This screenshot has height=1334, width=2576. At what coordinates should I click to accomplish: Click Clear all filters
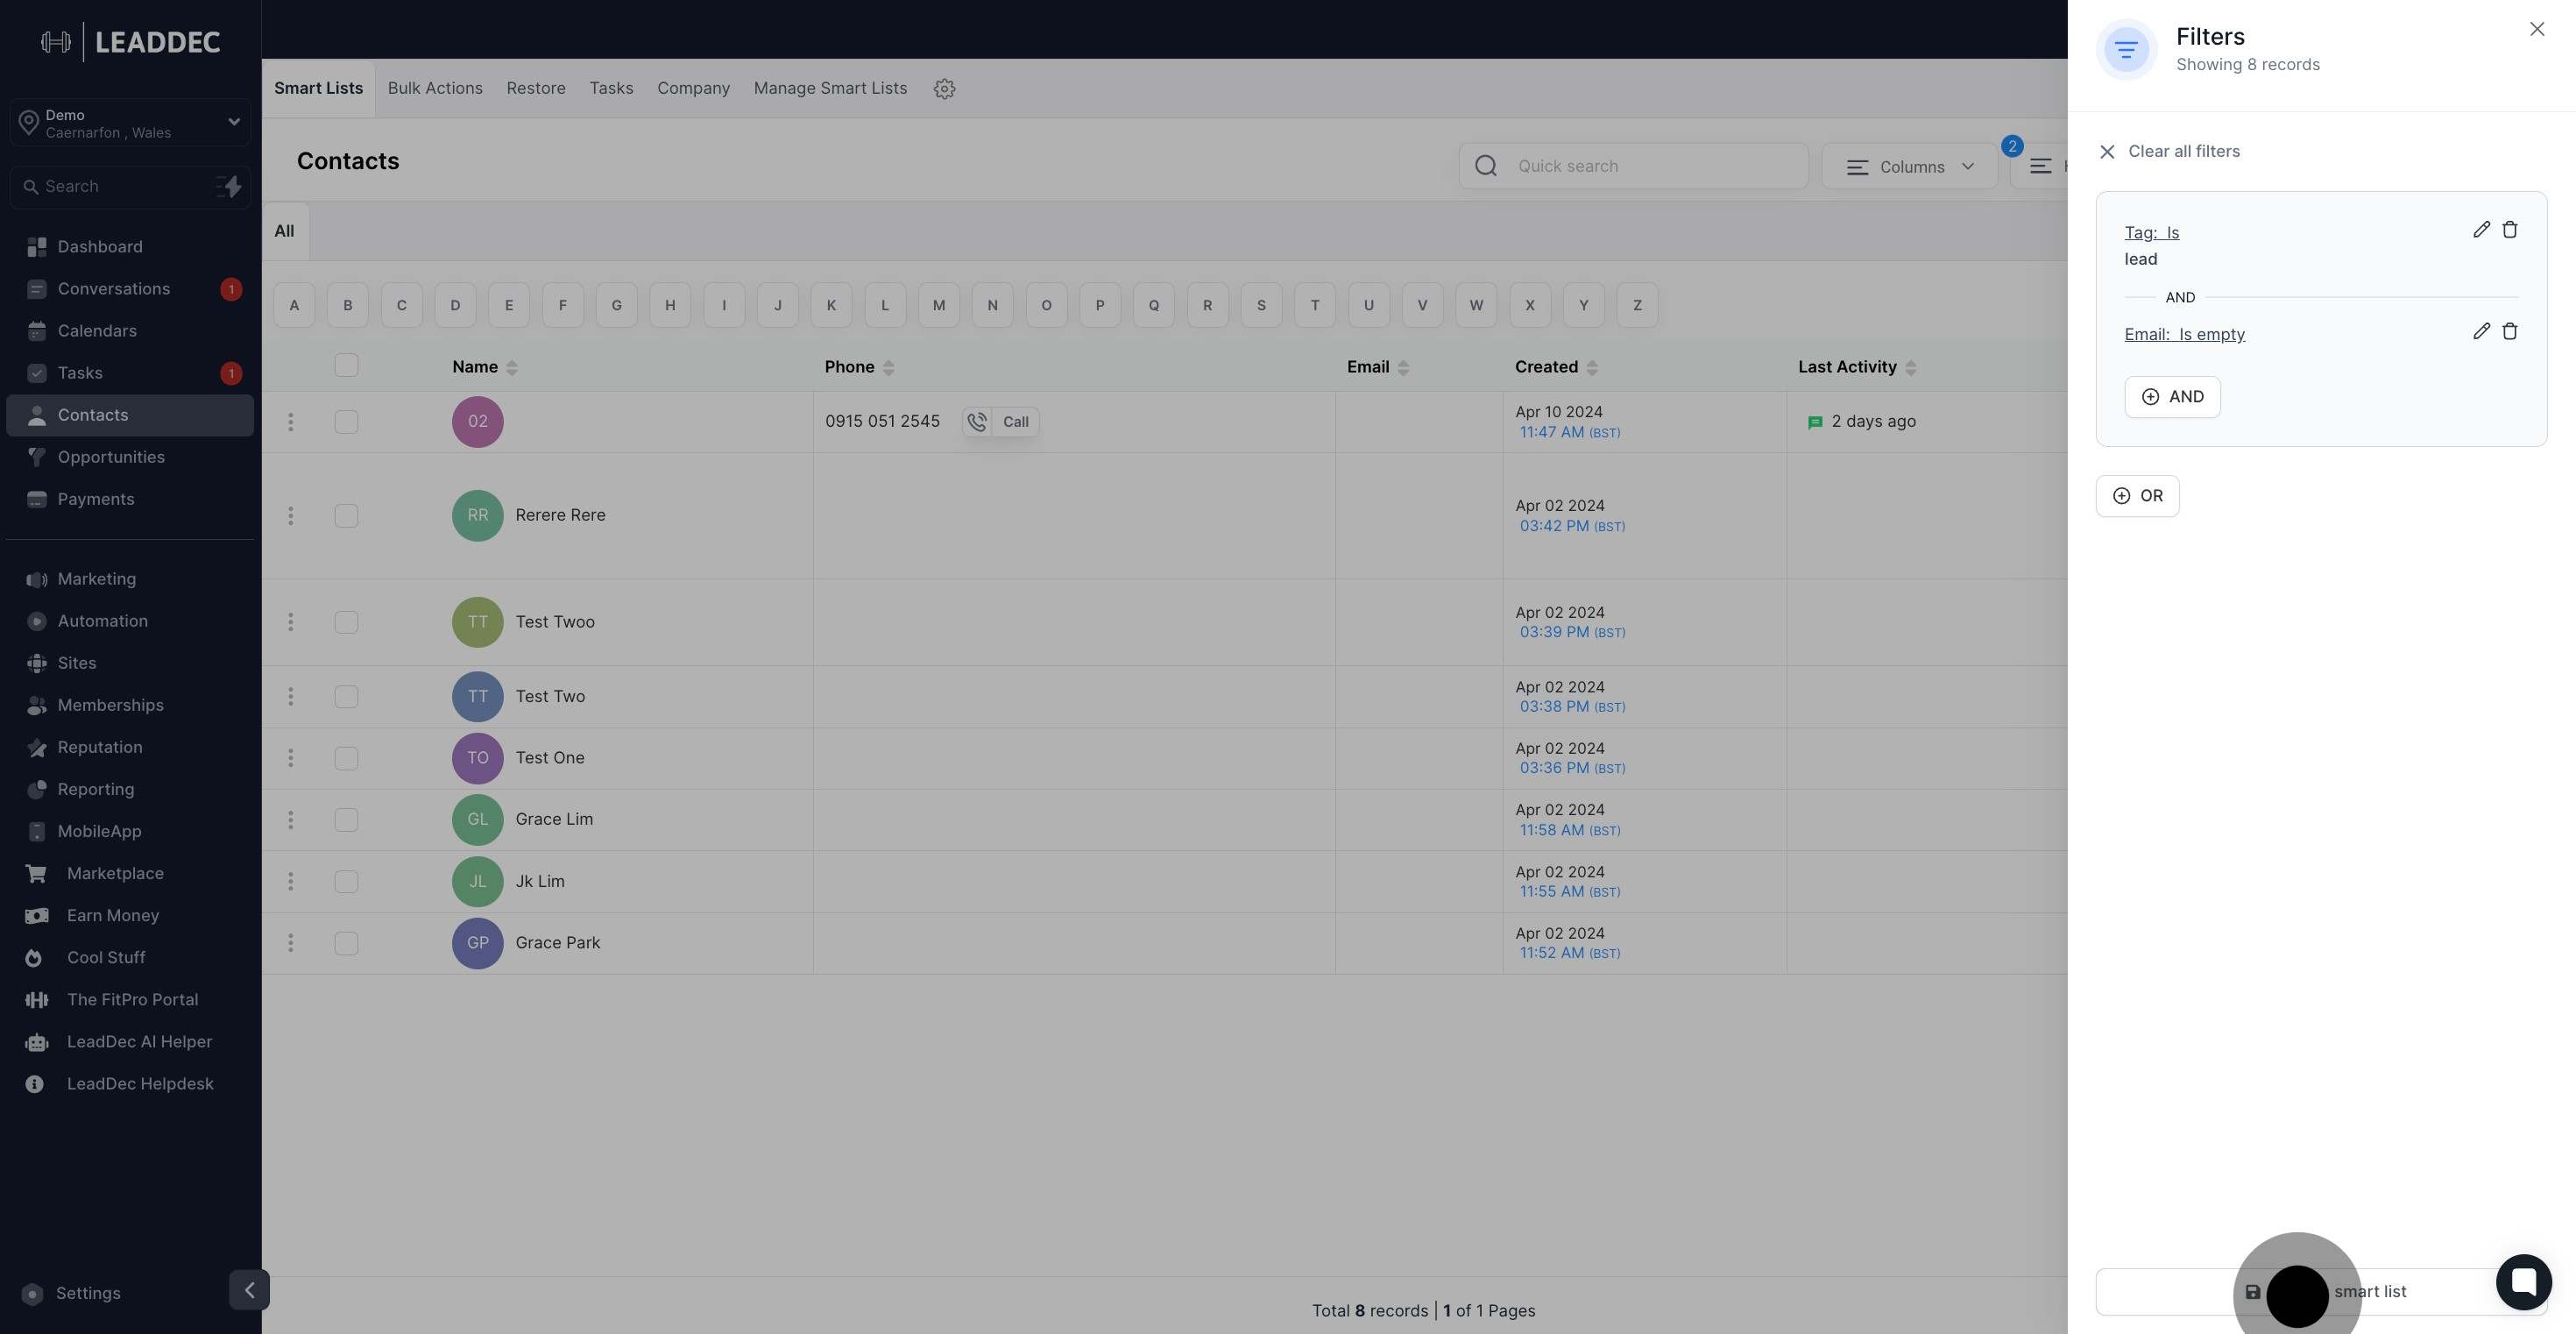2168,152
